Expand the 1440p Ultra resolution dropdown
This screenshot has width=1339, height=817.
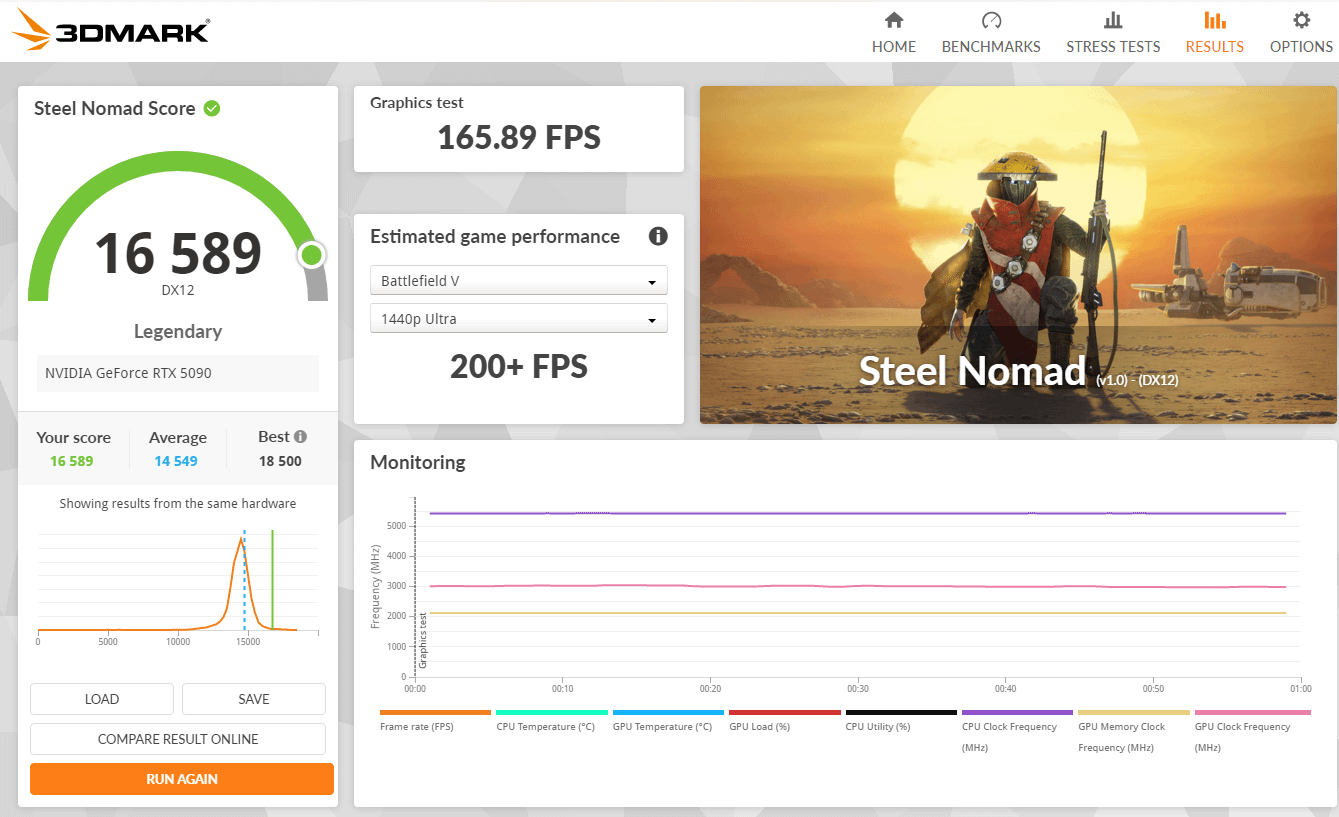pyautogui.click(x=518, y=319)
